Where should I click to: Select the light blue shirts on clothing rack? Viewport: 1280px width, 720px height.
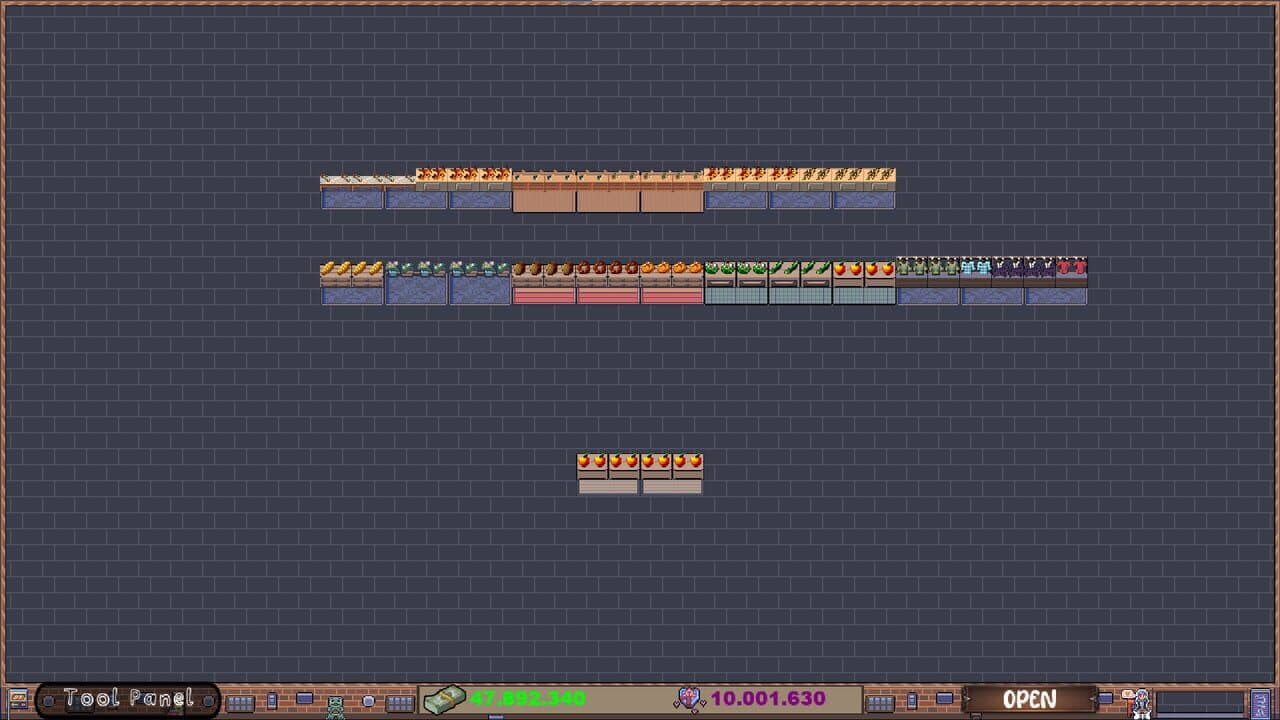(x=975, y=268)
